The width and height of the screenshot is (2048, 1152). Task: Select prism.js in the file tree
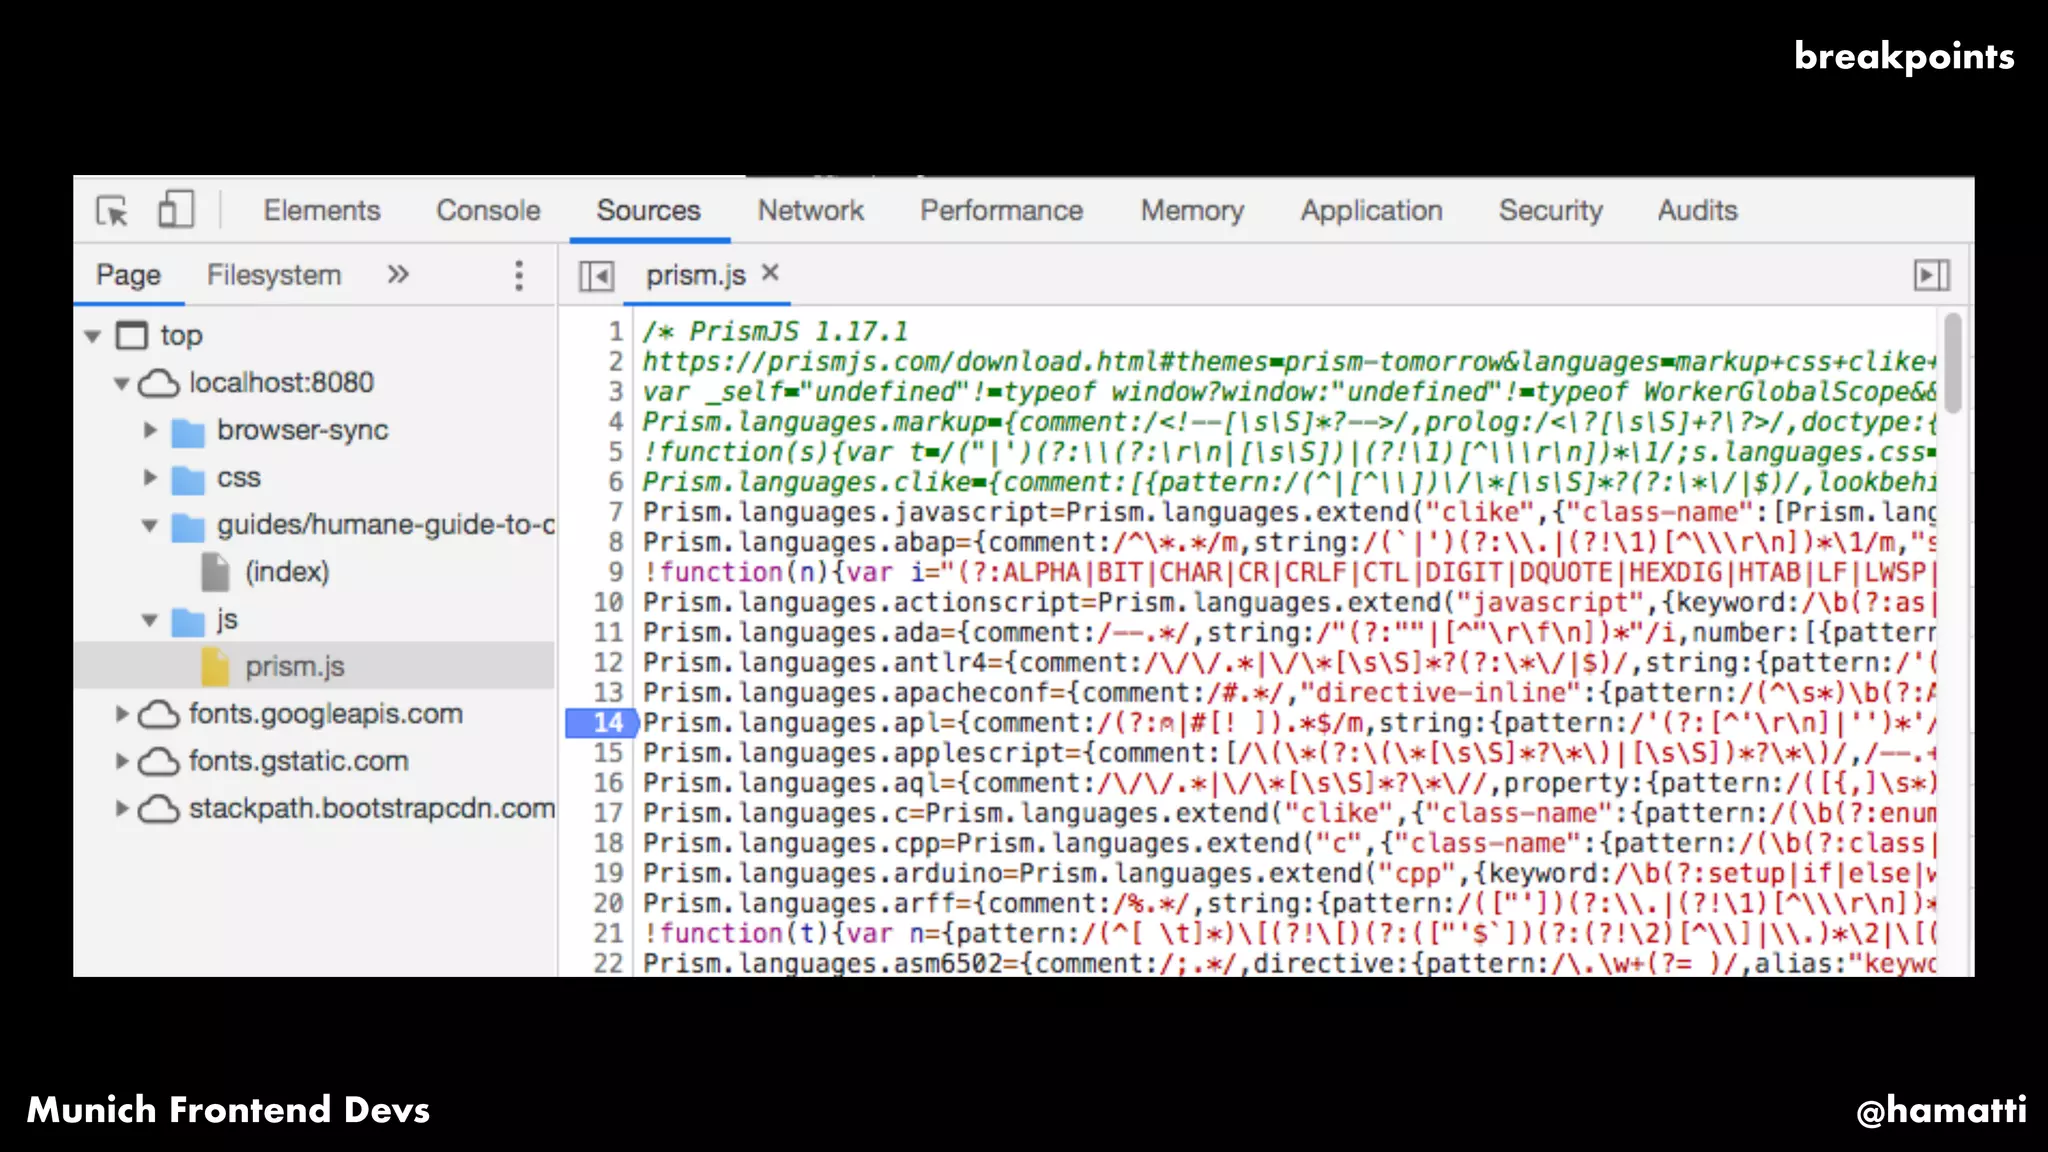click(x=295, y=667)
